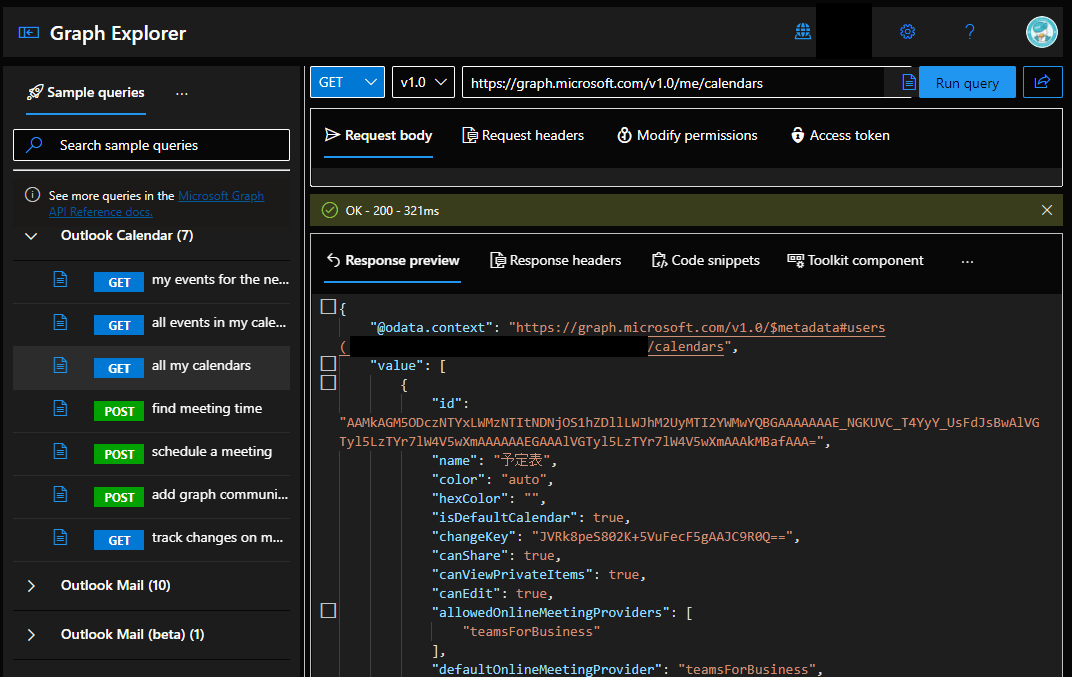
Task: Collapse the sidebar via top-left panel icon
Action: pos(29,32)
